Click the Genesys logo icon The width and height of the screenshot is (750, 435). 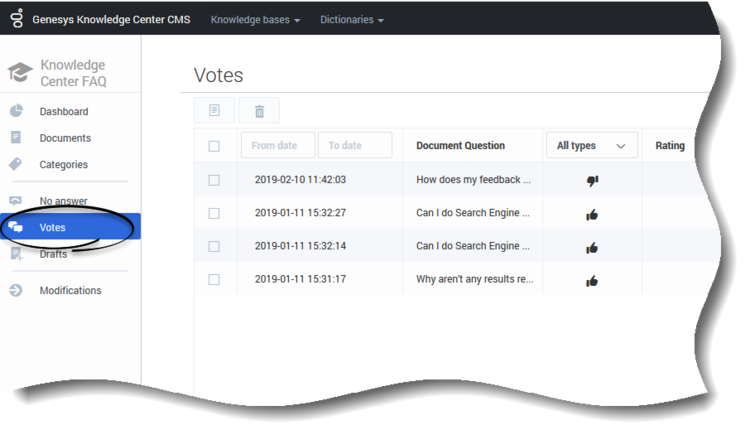(17, 18)
